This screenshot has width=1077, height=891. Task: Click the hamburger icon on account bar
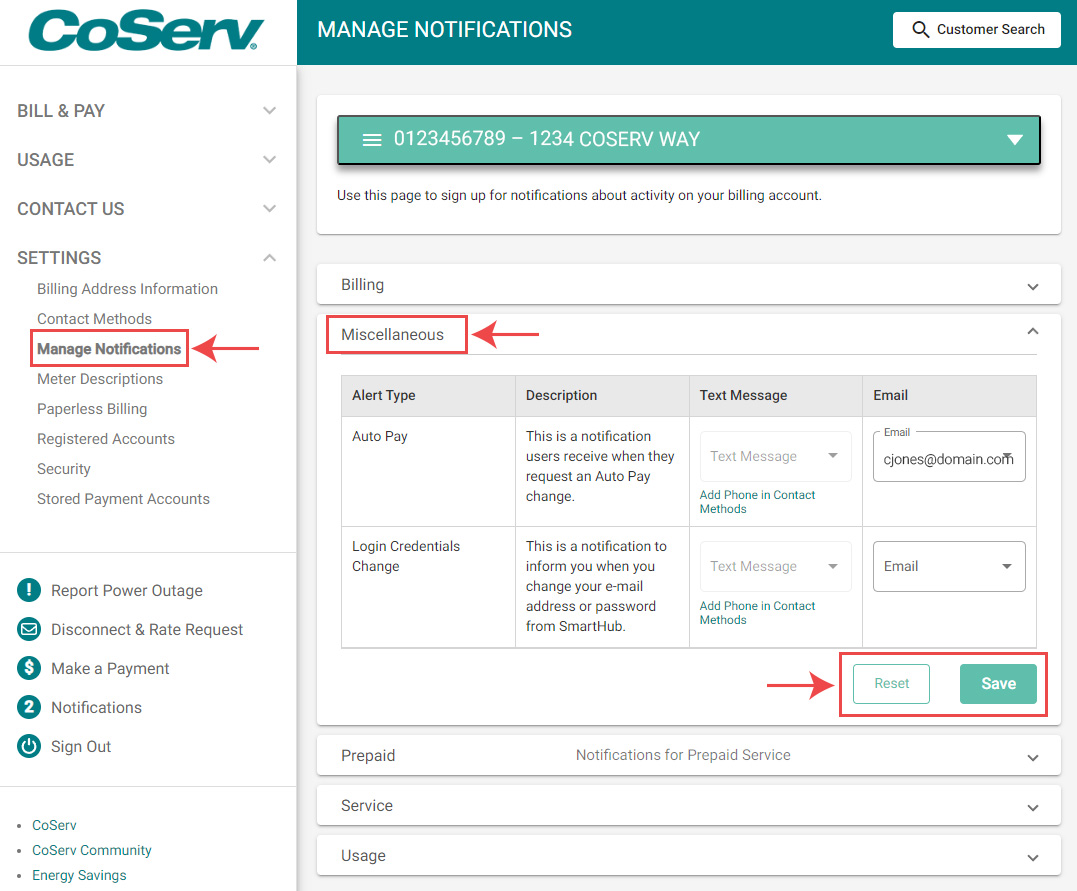[x=372, y=140]
